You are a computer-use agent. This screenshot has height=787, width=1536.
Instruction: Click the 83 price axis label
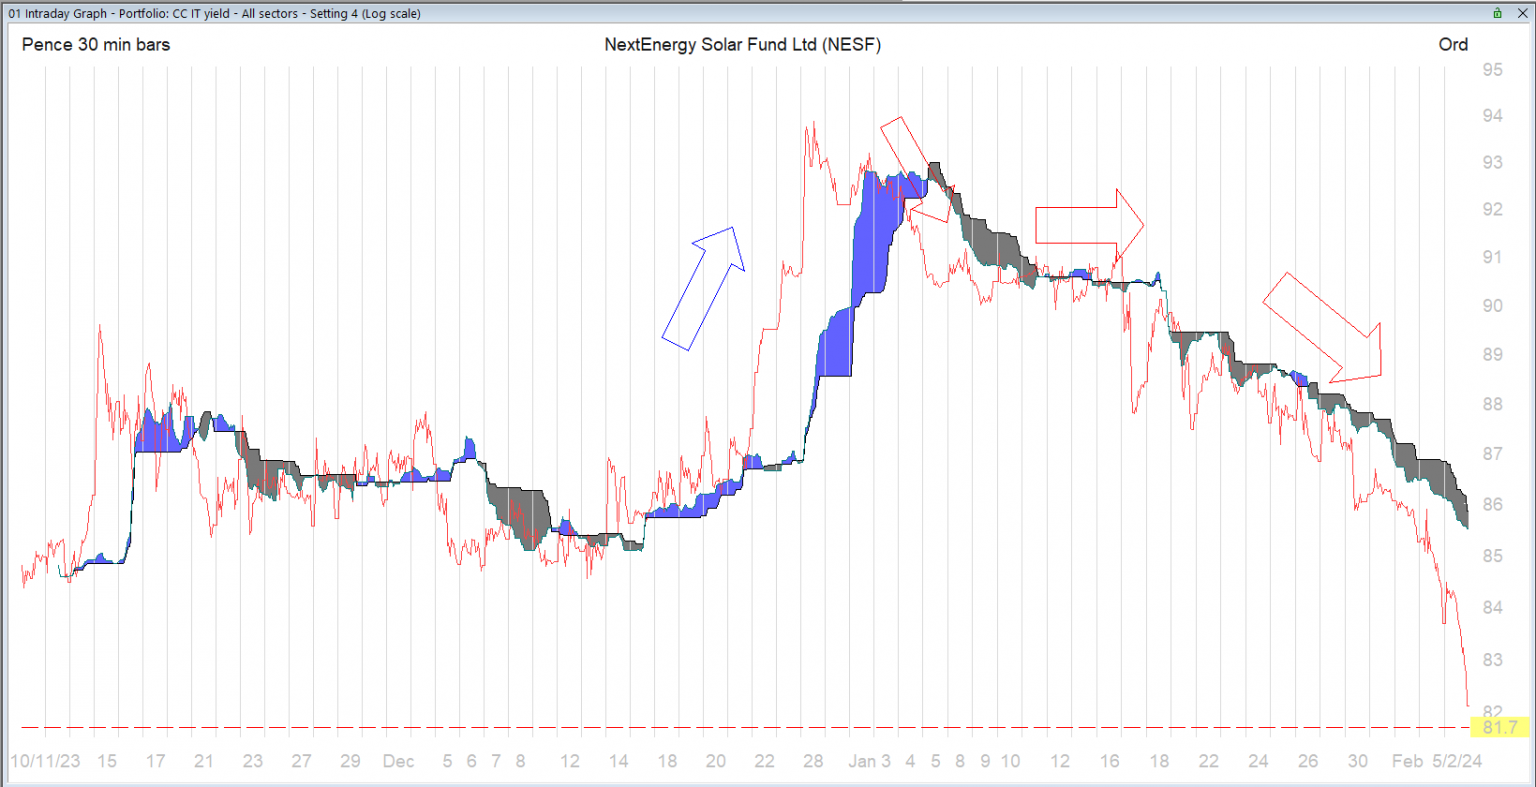tap(1492, 660)
